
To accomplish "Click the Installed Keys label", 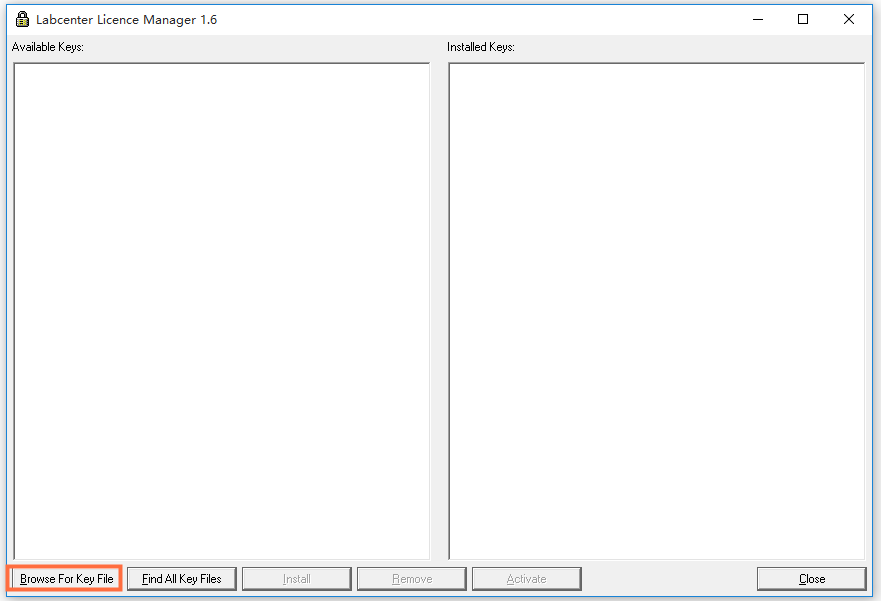I will 481,47.
